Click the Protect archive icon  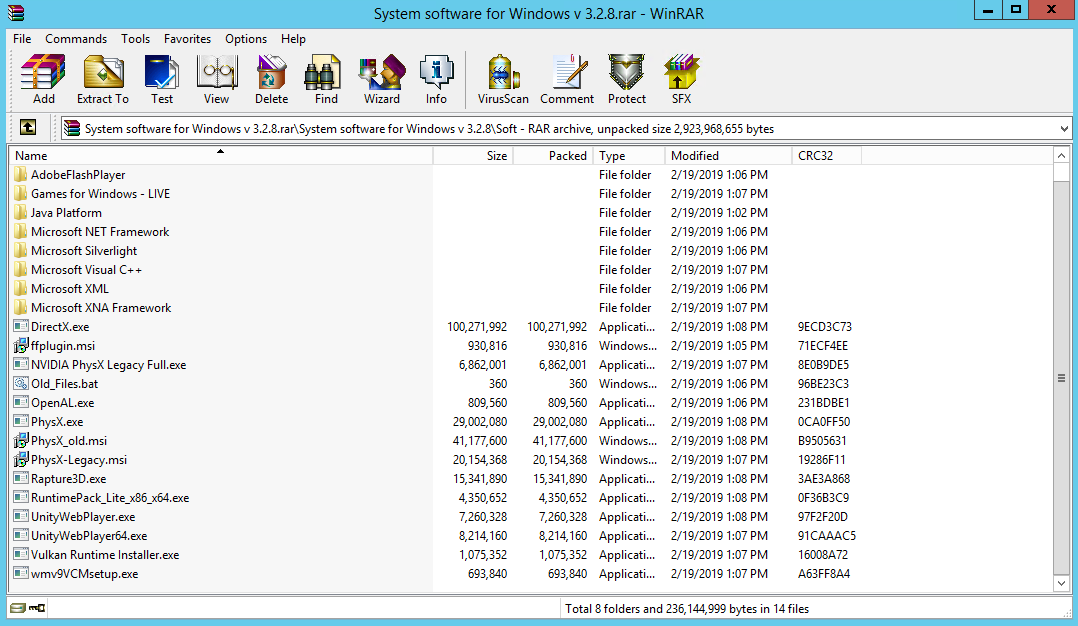coord(626,79)
